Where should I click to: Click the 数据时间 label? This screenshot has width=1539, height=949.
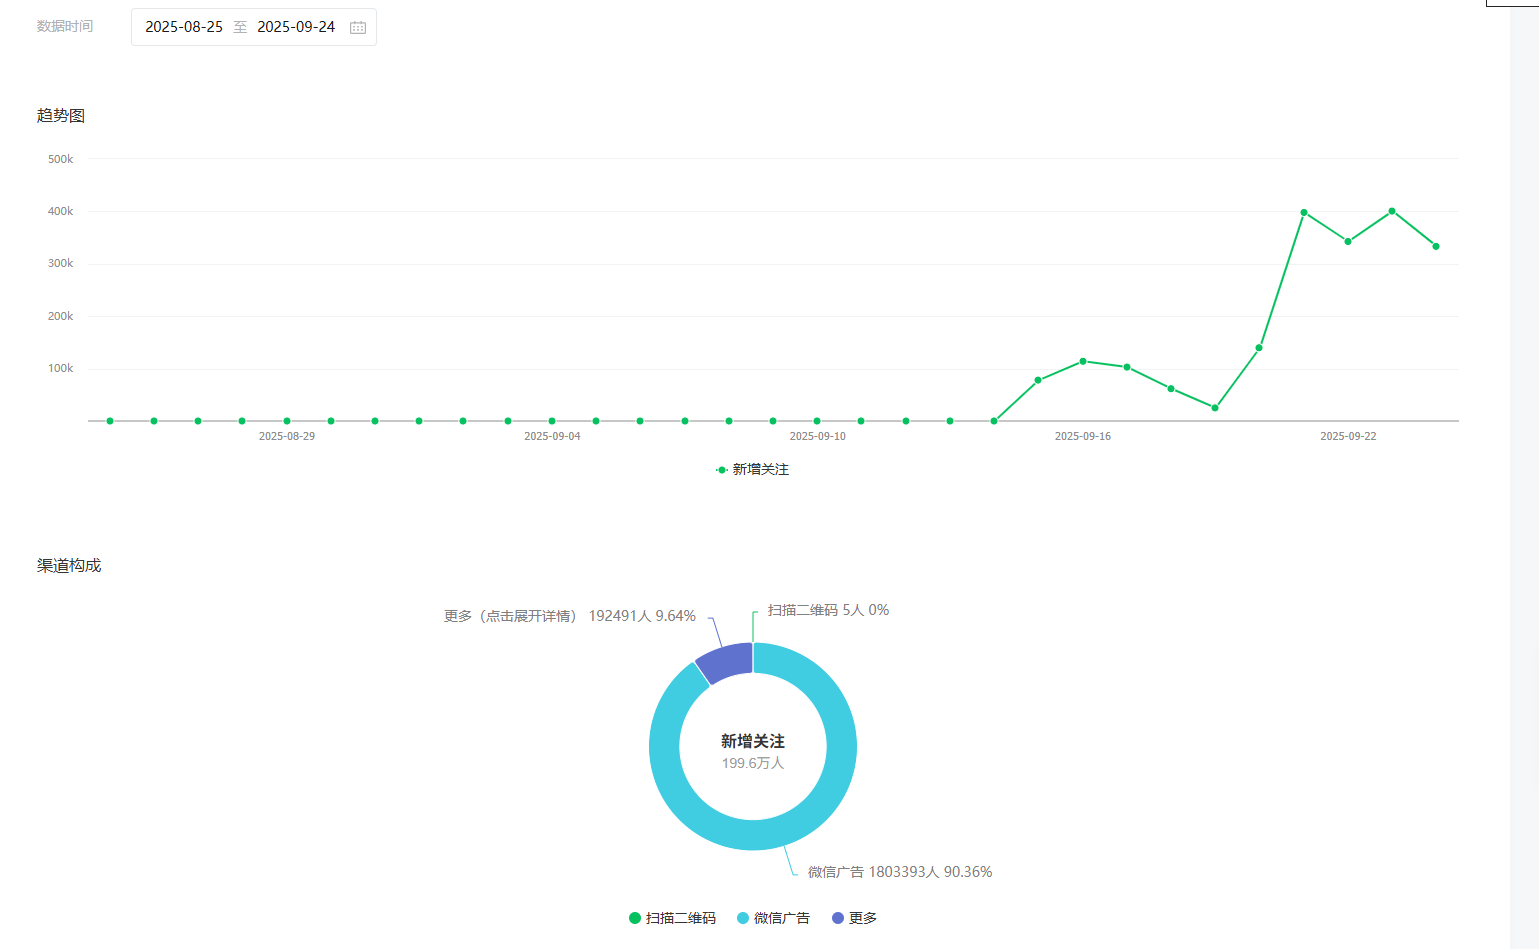[65, 26]
